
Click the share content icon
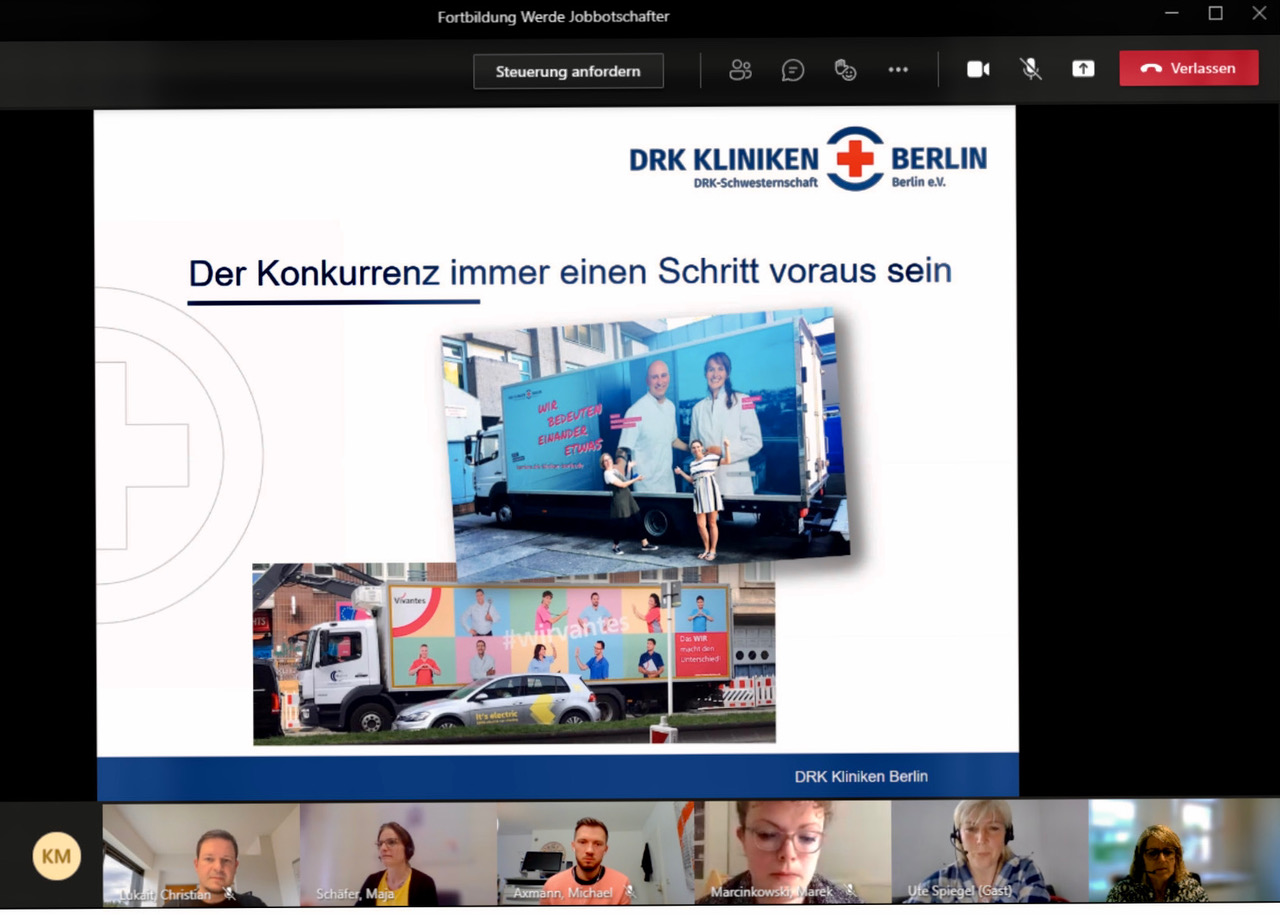pyautogui.click(x=1083, y=69)
